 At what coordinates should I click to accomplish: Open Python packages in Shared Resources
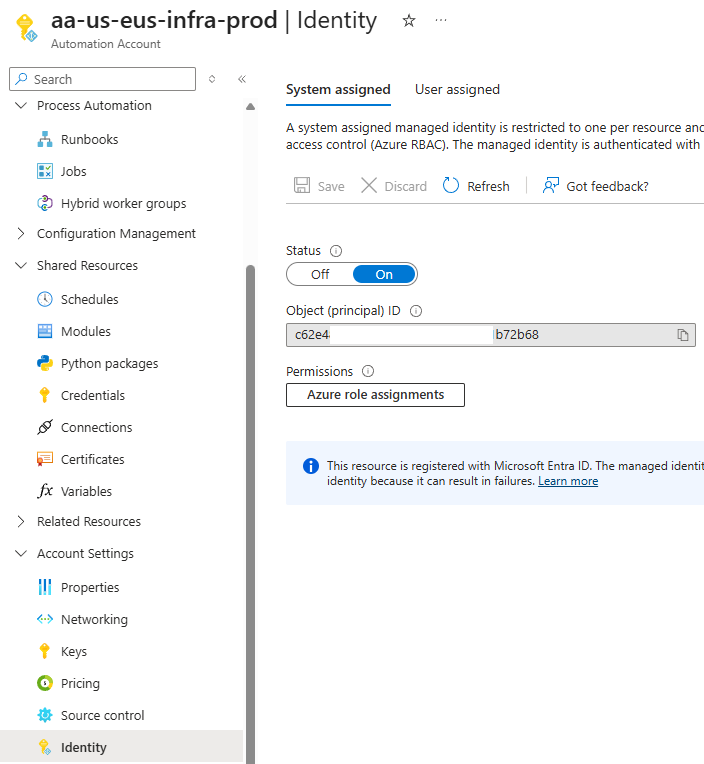pos(109,363)
